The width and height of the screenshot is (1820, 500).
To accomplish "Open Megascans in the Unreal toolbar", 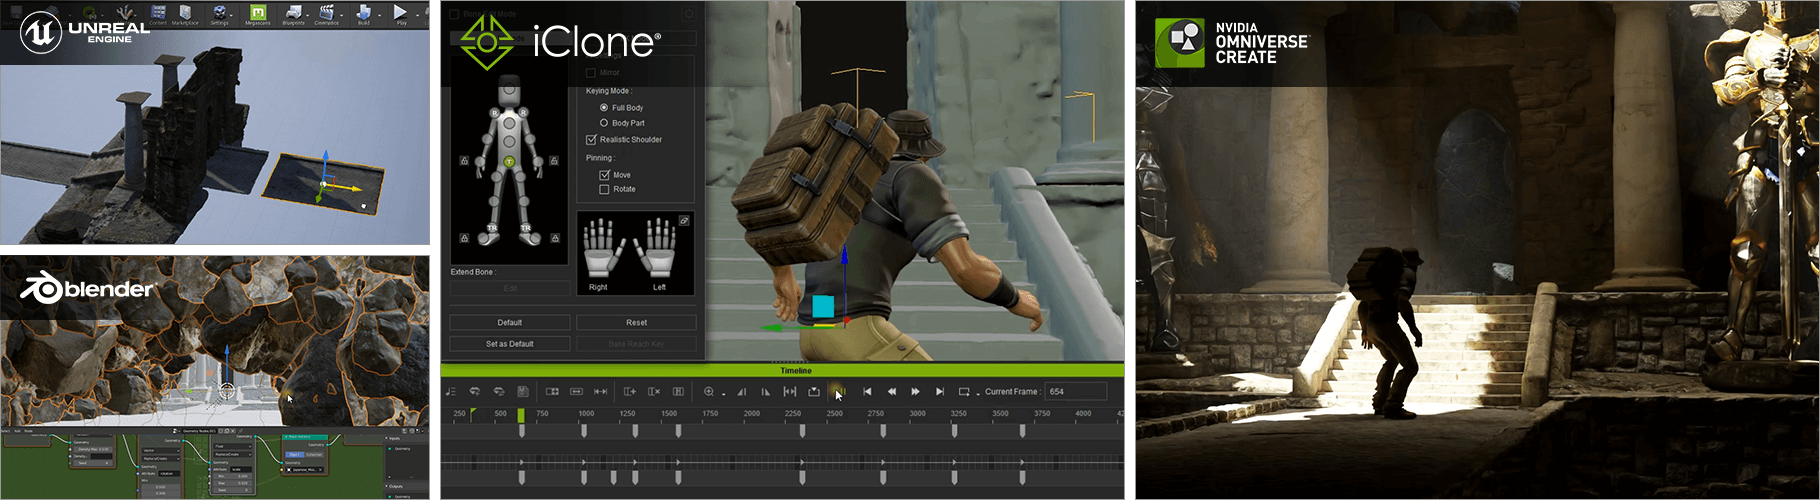I will 257,13.
